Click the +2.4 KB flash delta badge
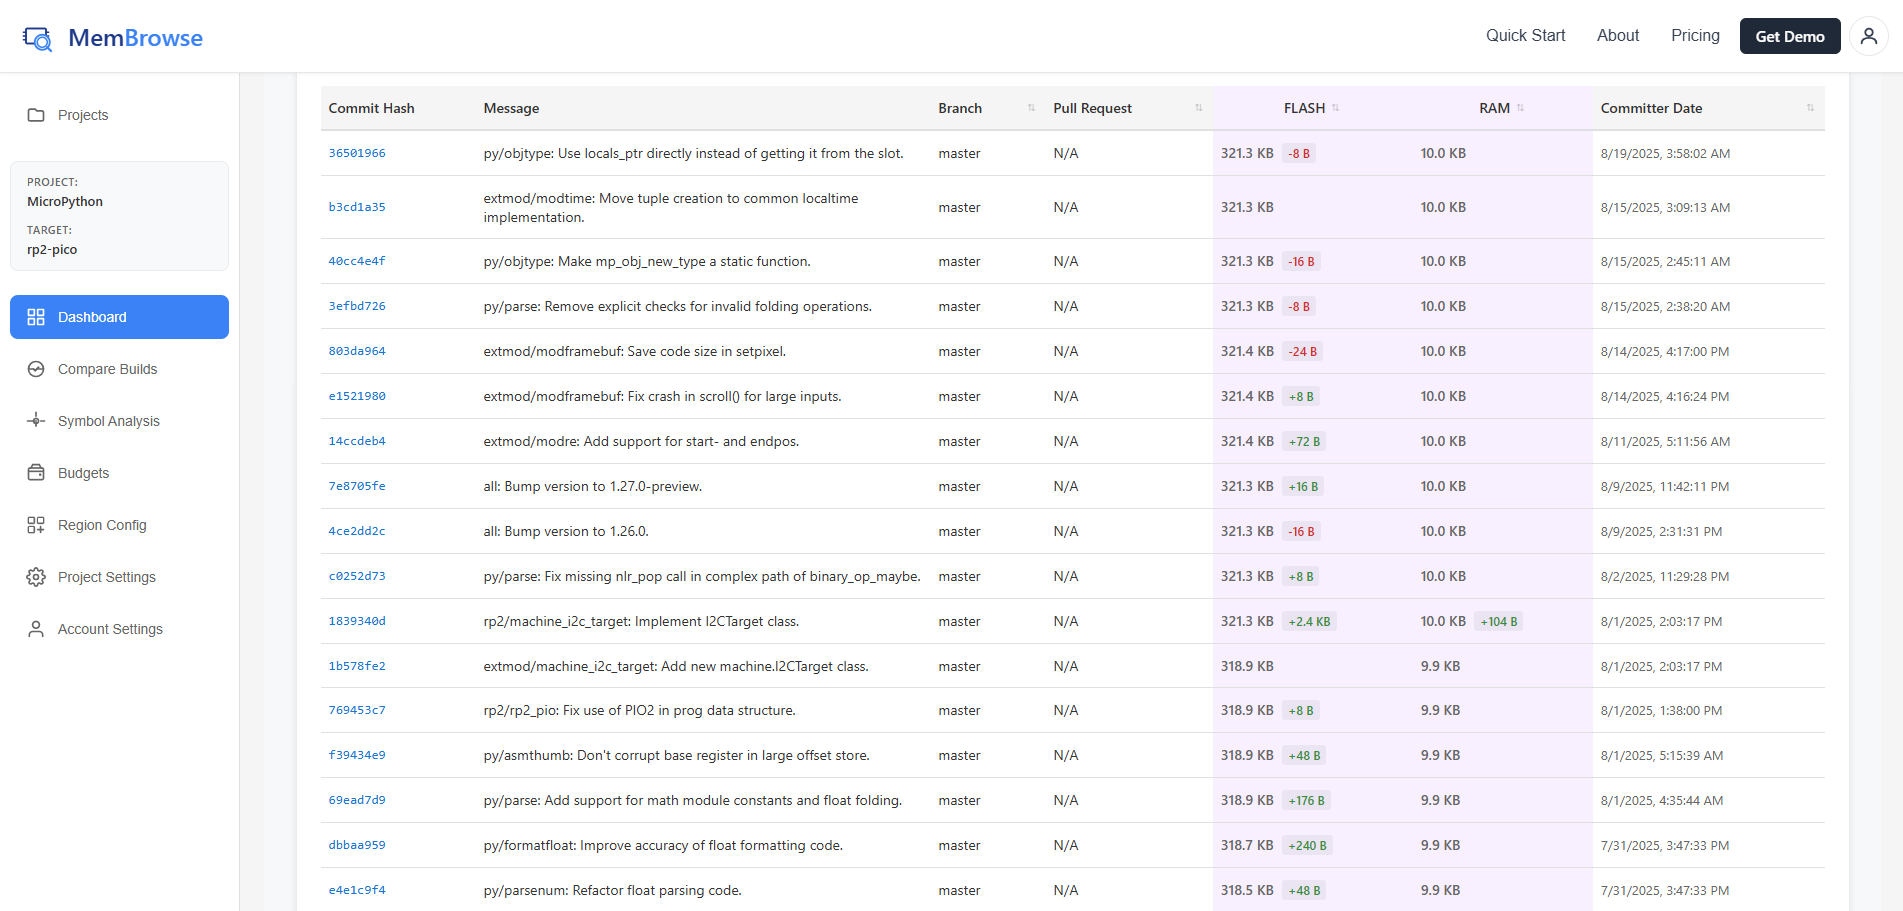The height and width of the screenshot is (911, 1903). click(1309, 621)
